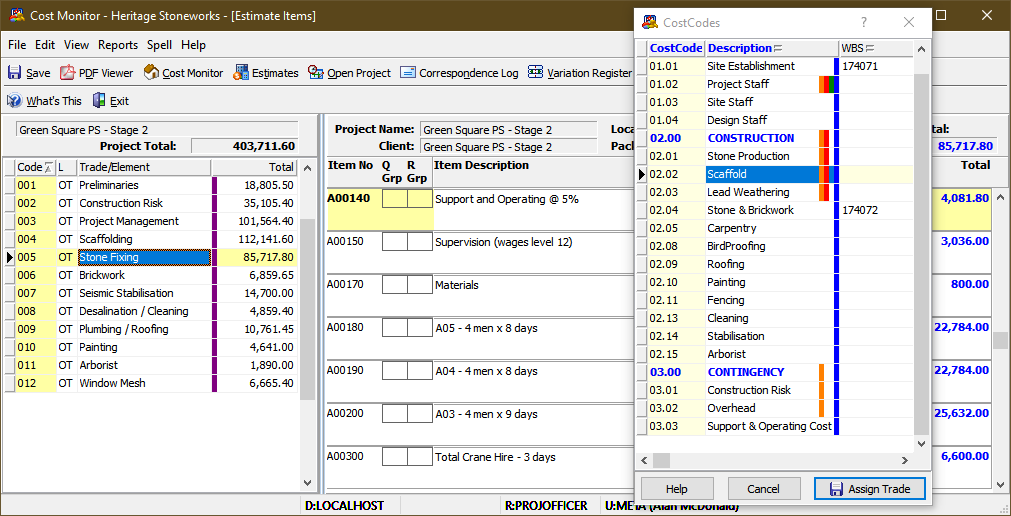This screenshot has width=1011, height=516.
Task: Click the Assign Trade button
Action: tap(870, 489)
